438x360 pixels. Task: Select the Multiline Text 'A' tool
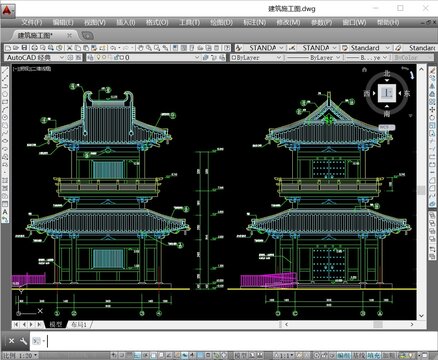pos(5,212)
